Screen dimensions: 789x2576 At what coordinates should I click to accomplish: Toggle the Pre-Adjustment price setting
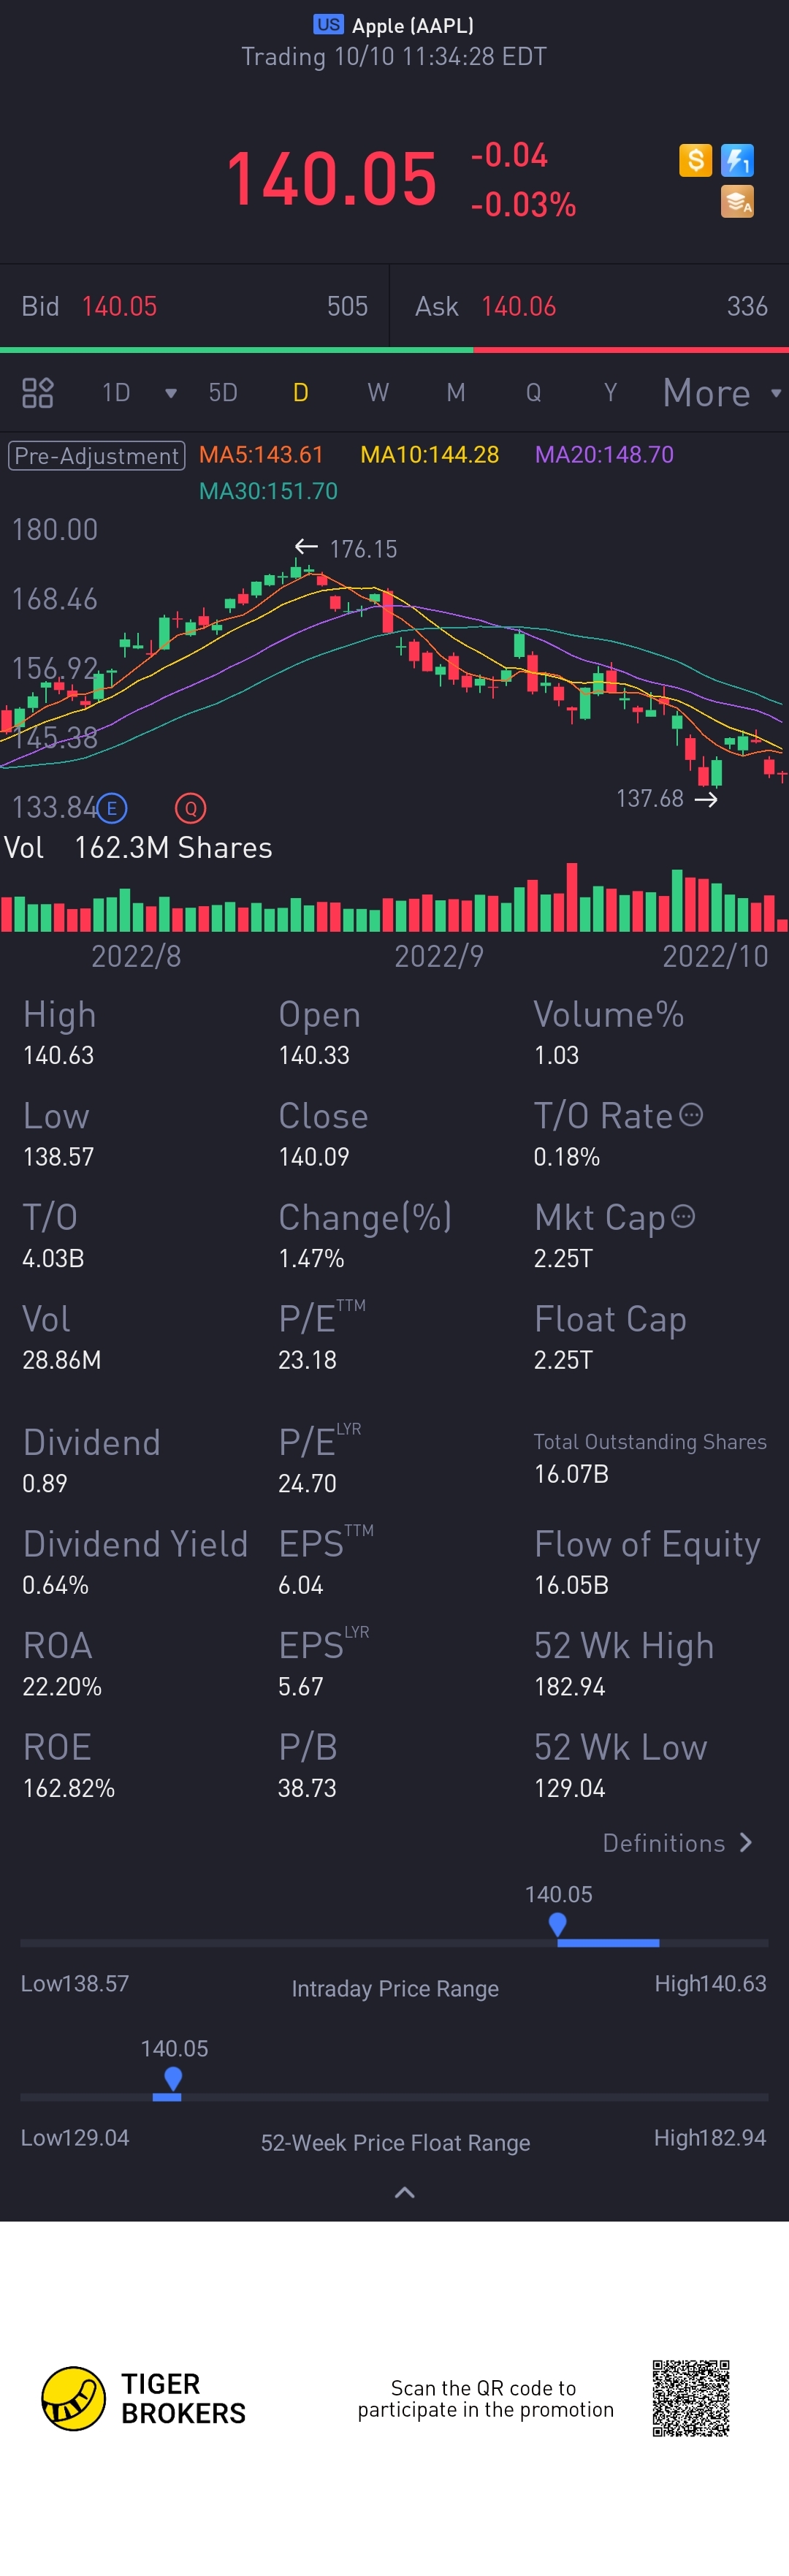97,455
